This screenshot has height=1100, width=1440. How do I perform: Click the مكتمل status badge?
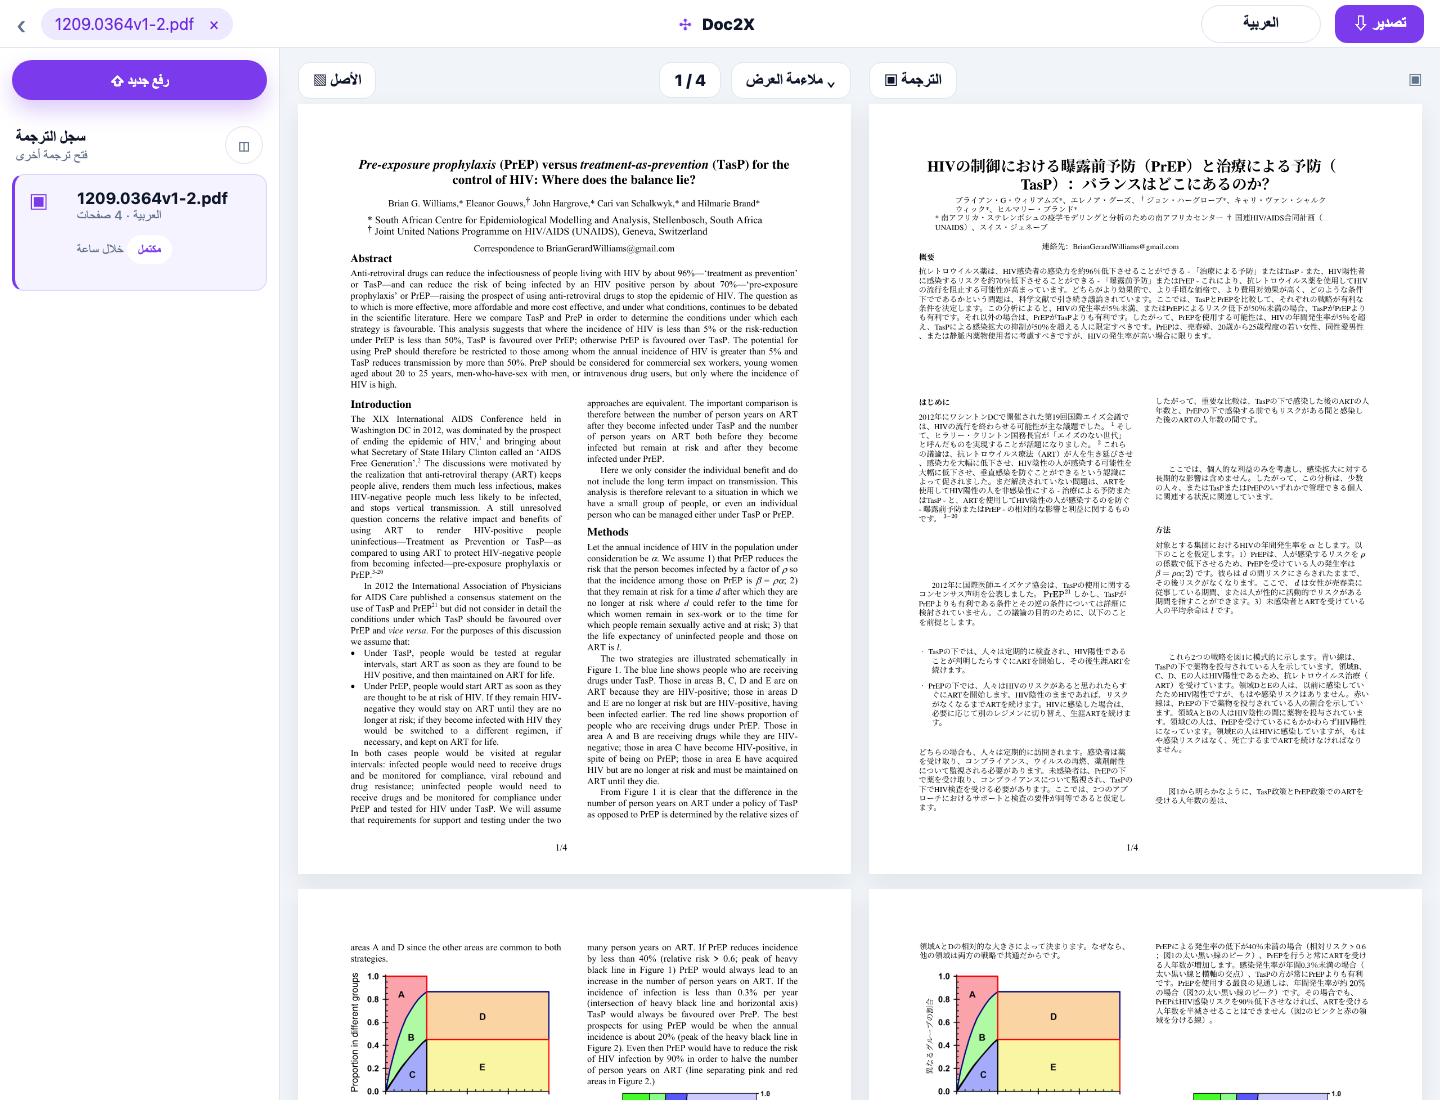tap(150, 249)
